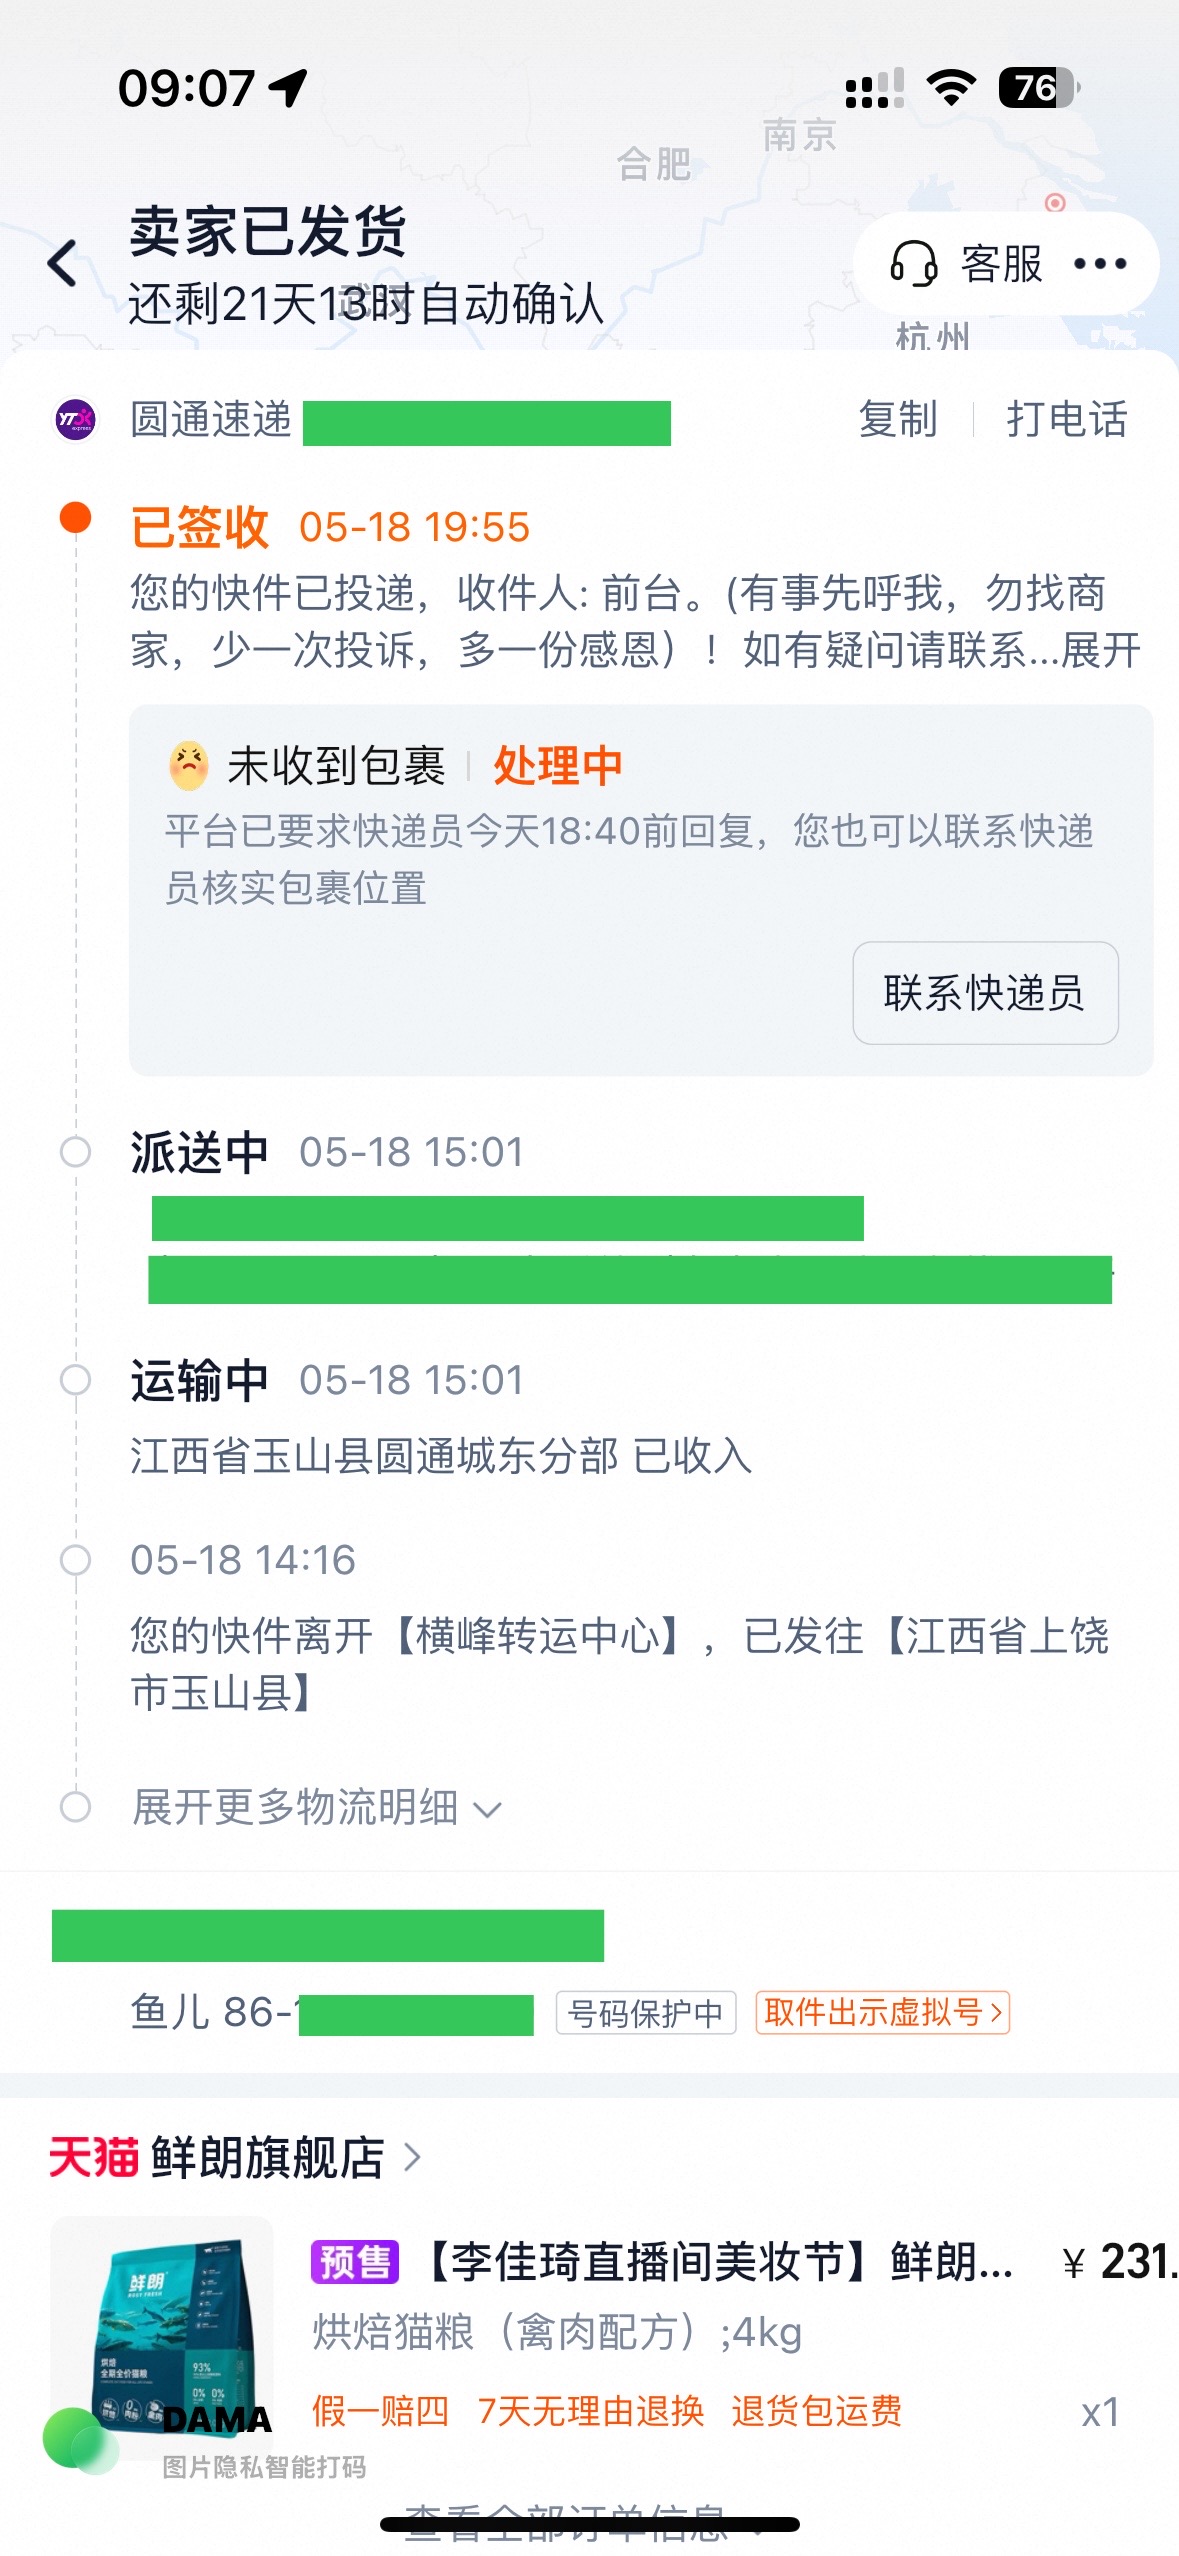1179x2556 pixels.
Task: Open the cat food product thumbnail
Action: tap(162, 2329)
